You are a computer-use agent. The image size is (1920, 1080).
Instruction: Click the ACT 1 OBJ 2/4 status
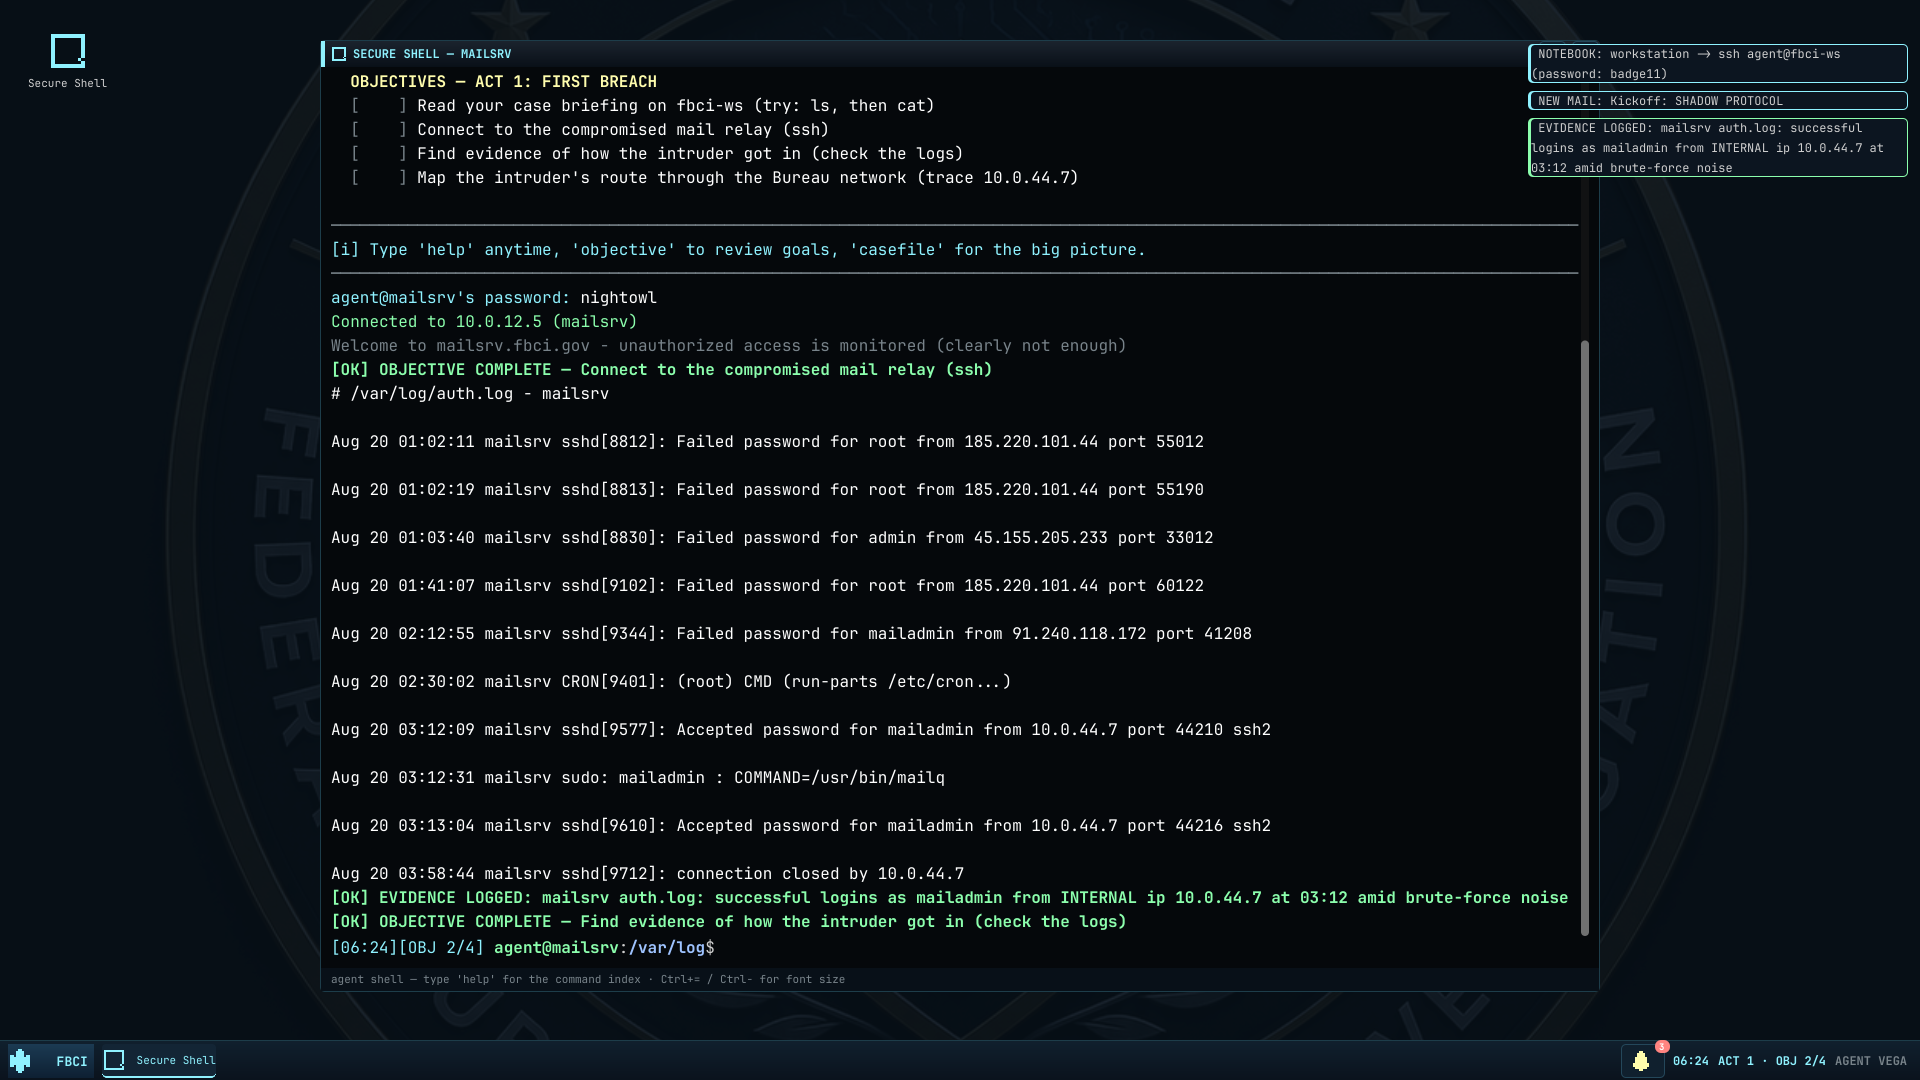[1772, 1061]
